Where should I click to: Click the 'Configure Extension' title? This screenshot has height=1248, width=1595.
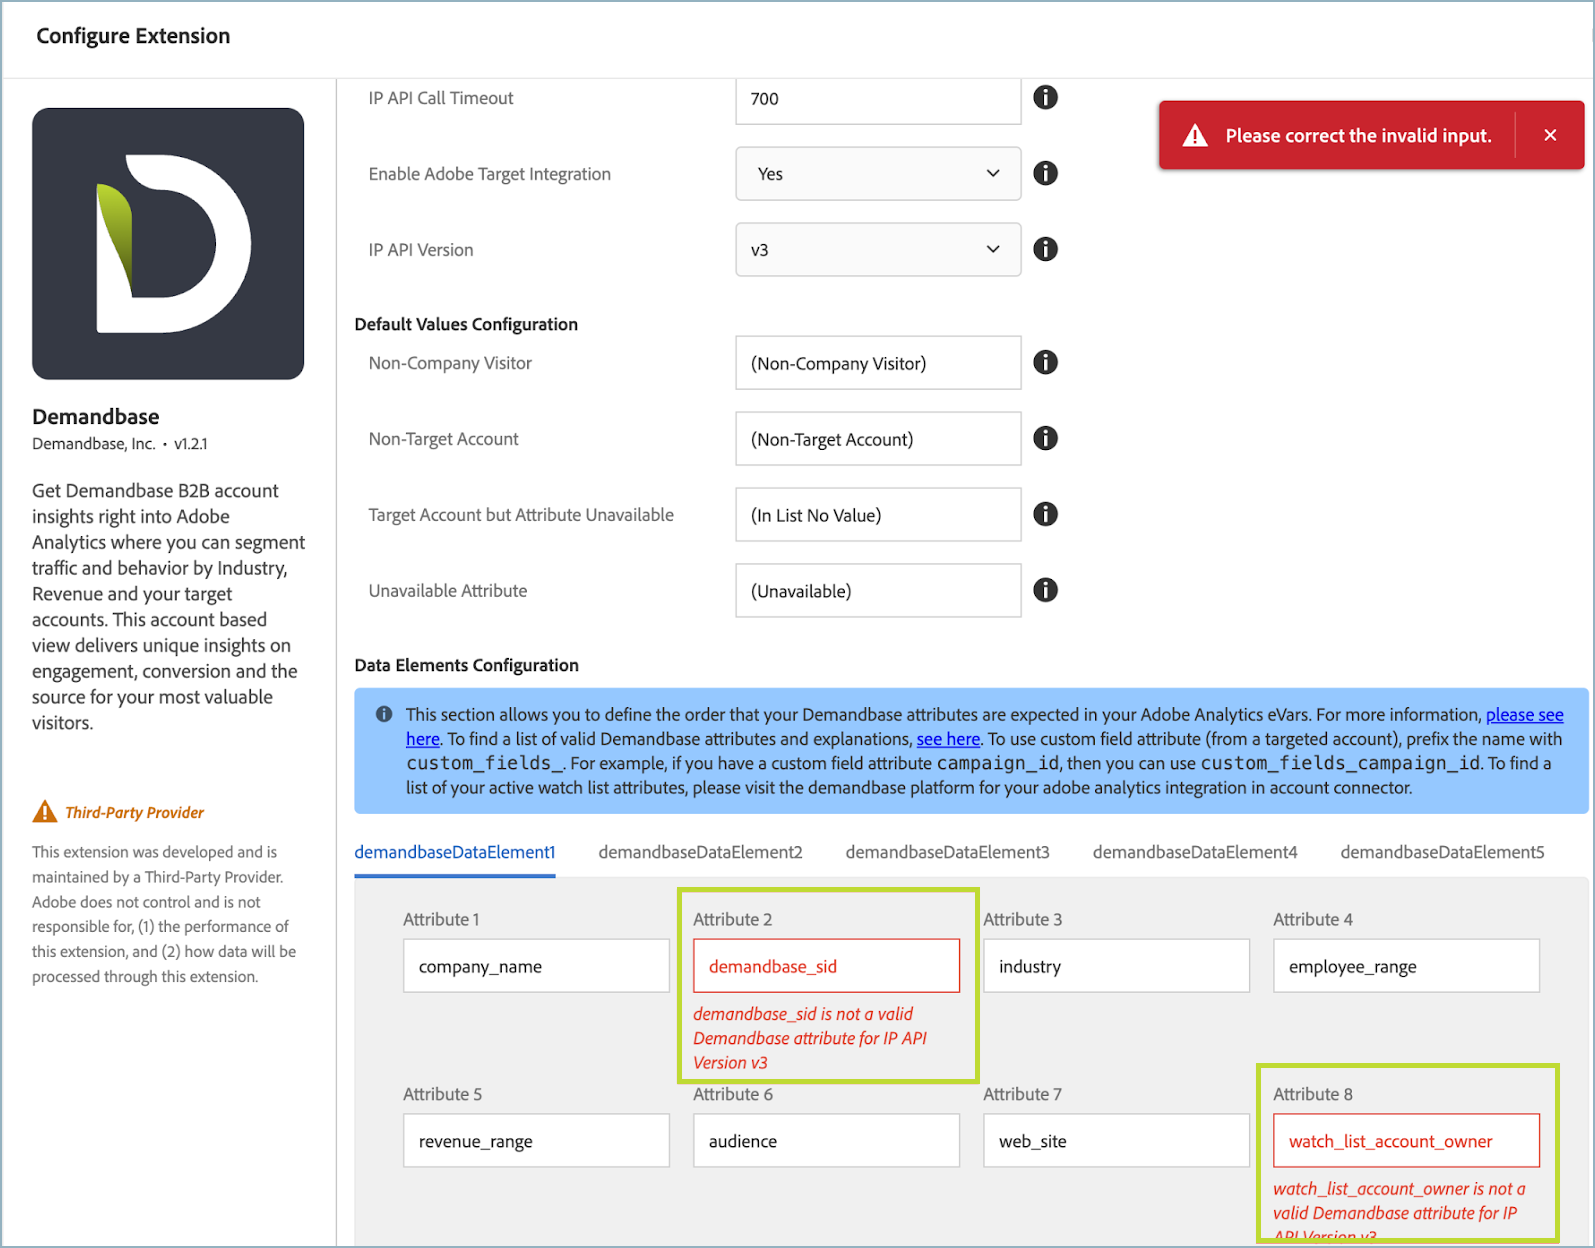click(x=133, y=36)
